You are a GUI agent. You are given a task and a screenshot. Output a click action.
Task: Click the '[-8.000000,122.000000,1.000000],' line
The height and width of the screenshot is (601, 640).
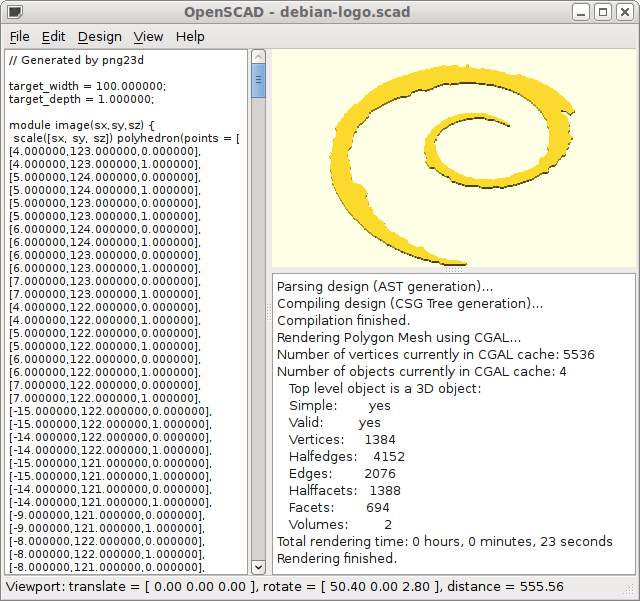click(107, 554)
